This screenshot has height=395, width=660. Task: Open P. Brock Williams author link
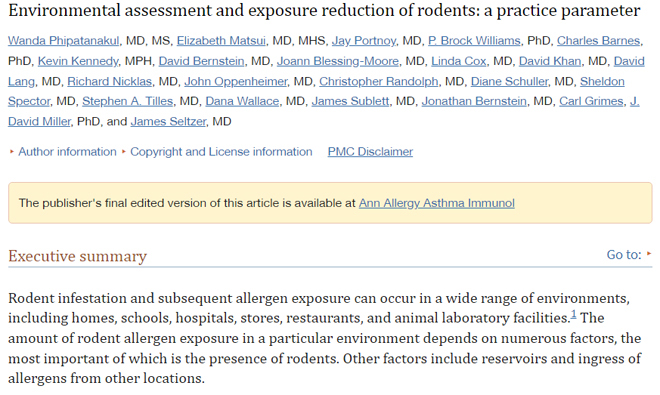pyautogui.click(x=474, y=40)
